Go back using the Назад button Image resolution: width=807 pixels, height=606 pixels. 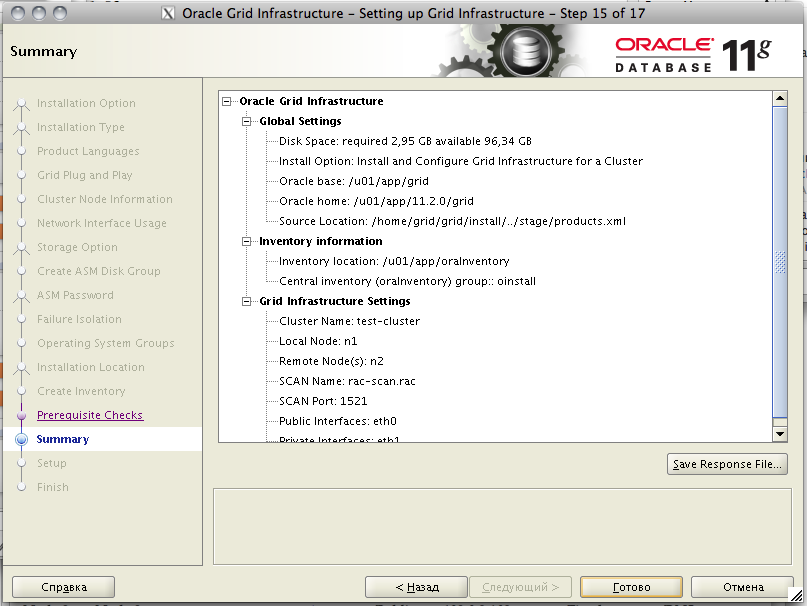416,587
